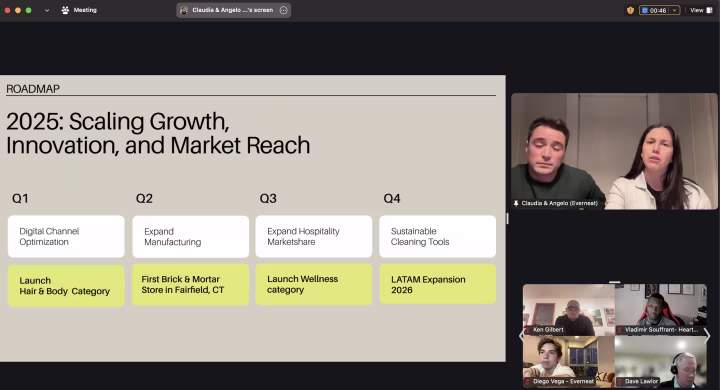This screenshot has width=720, height=390.
Task: Show previous participants with left arrow
Action: (x=521, y=336)
